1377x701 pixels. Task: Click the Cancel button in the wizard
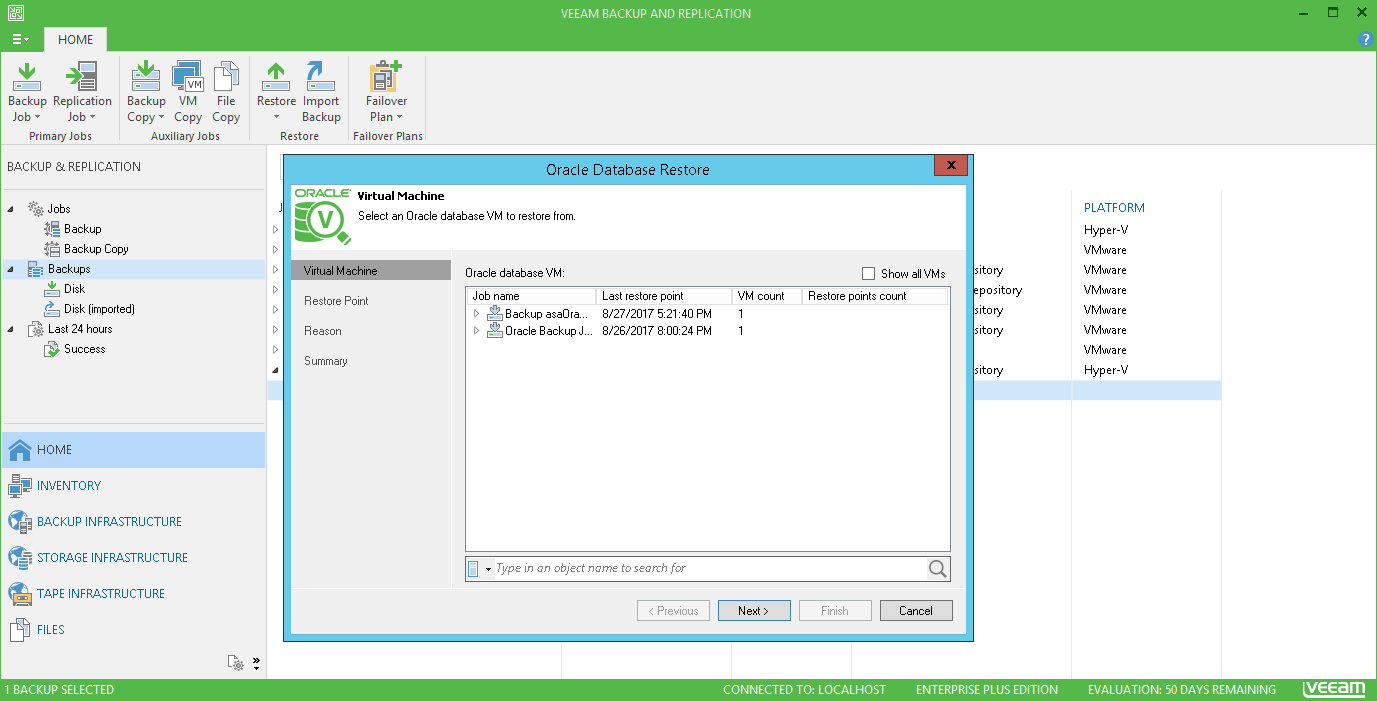(916, 611)
